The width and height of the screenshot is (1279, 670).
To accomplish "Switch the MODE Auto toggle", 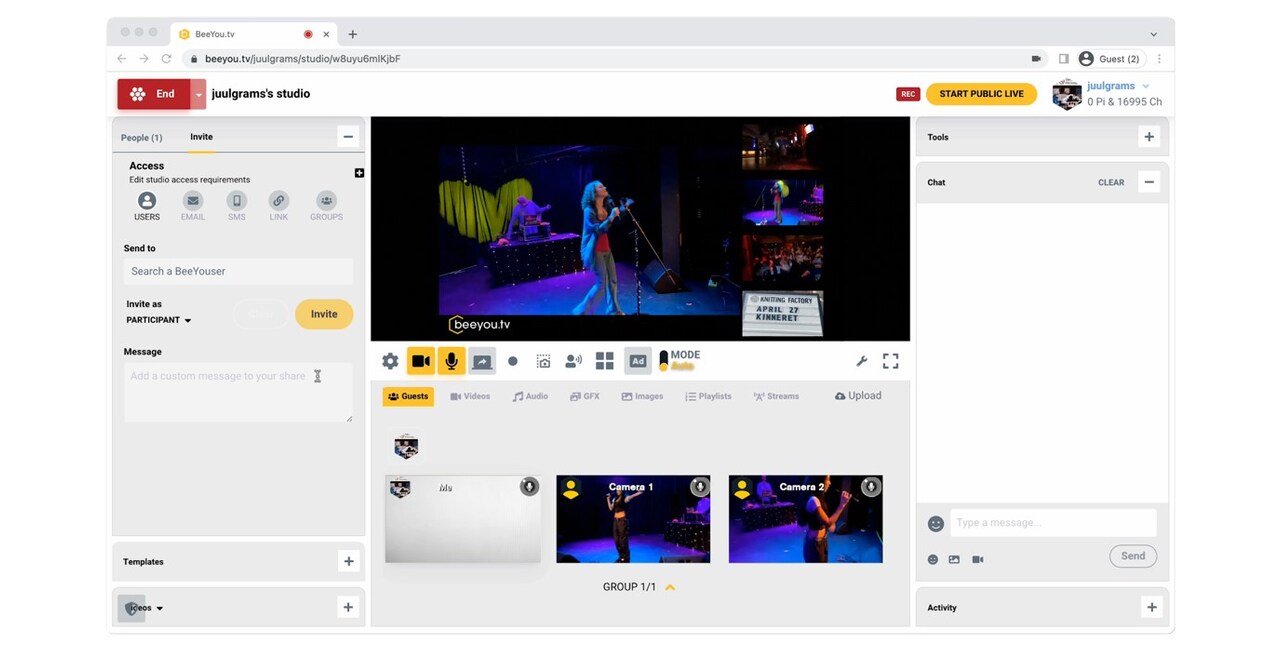I will pos(663,360).
